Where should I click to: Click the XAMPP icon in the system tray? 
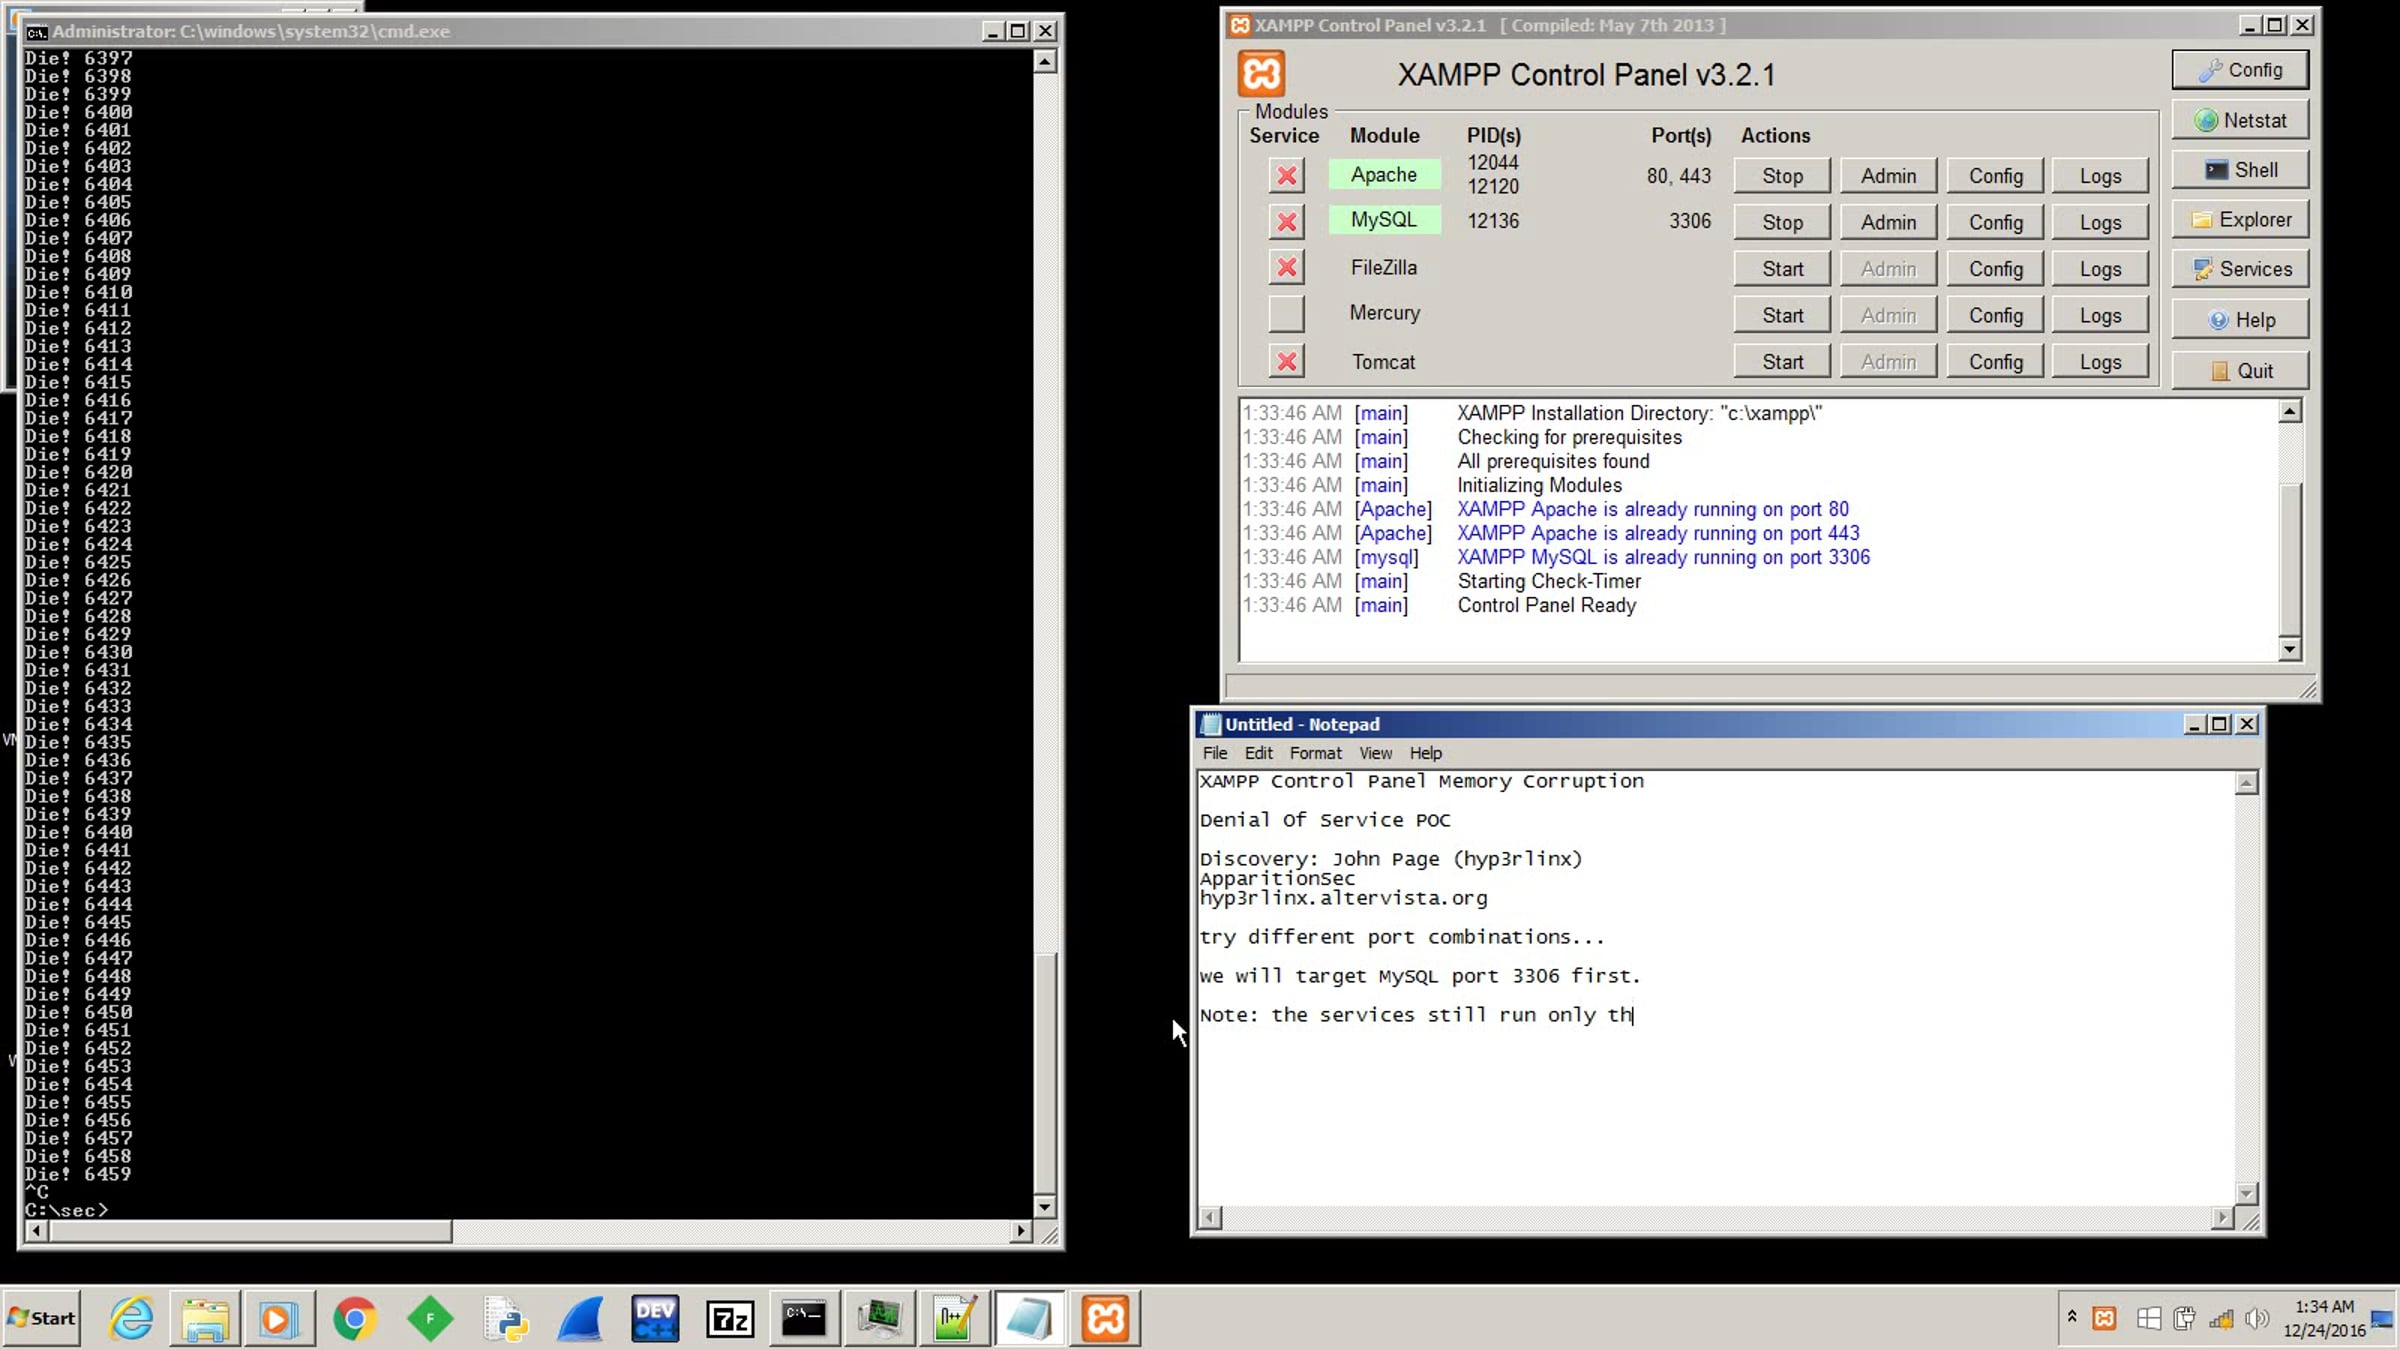(x=2104, y=1318)
